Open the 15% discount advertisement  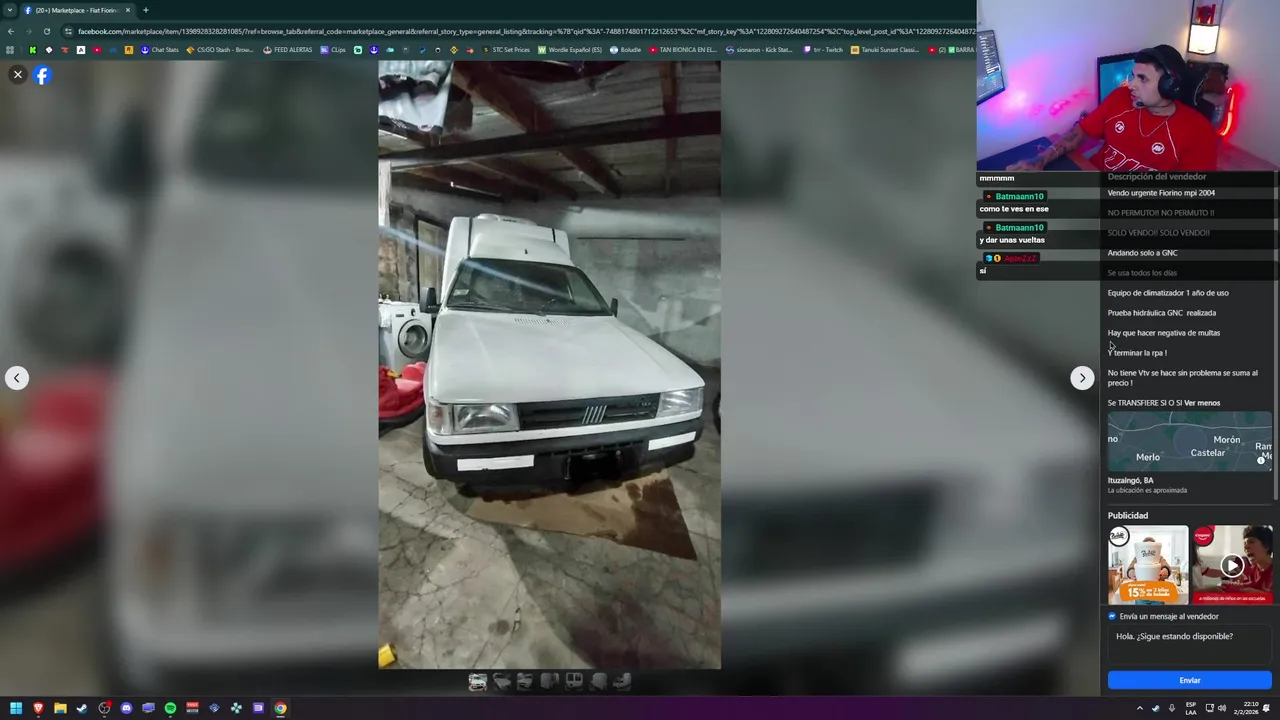click(1148, 565)
